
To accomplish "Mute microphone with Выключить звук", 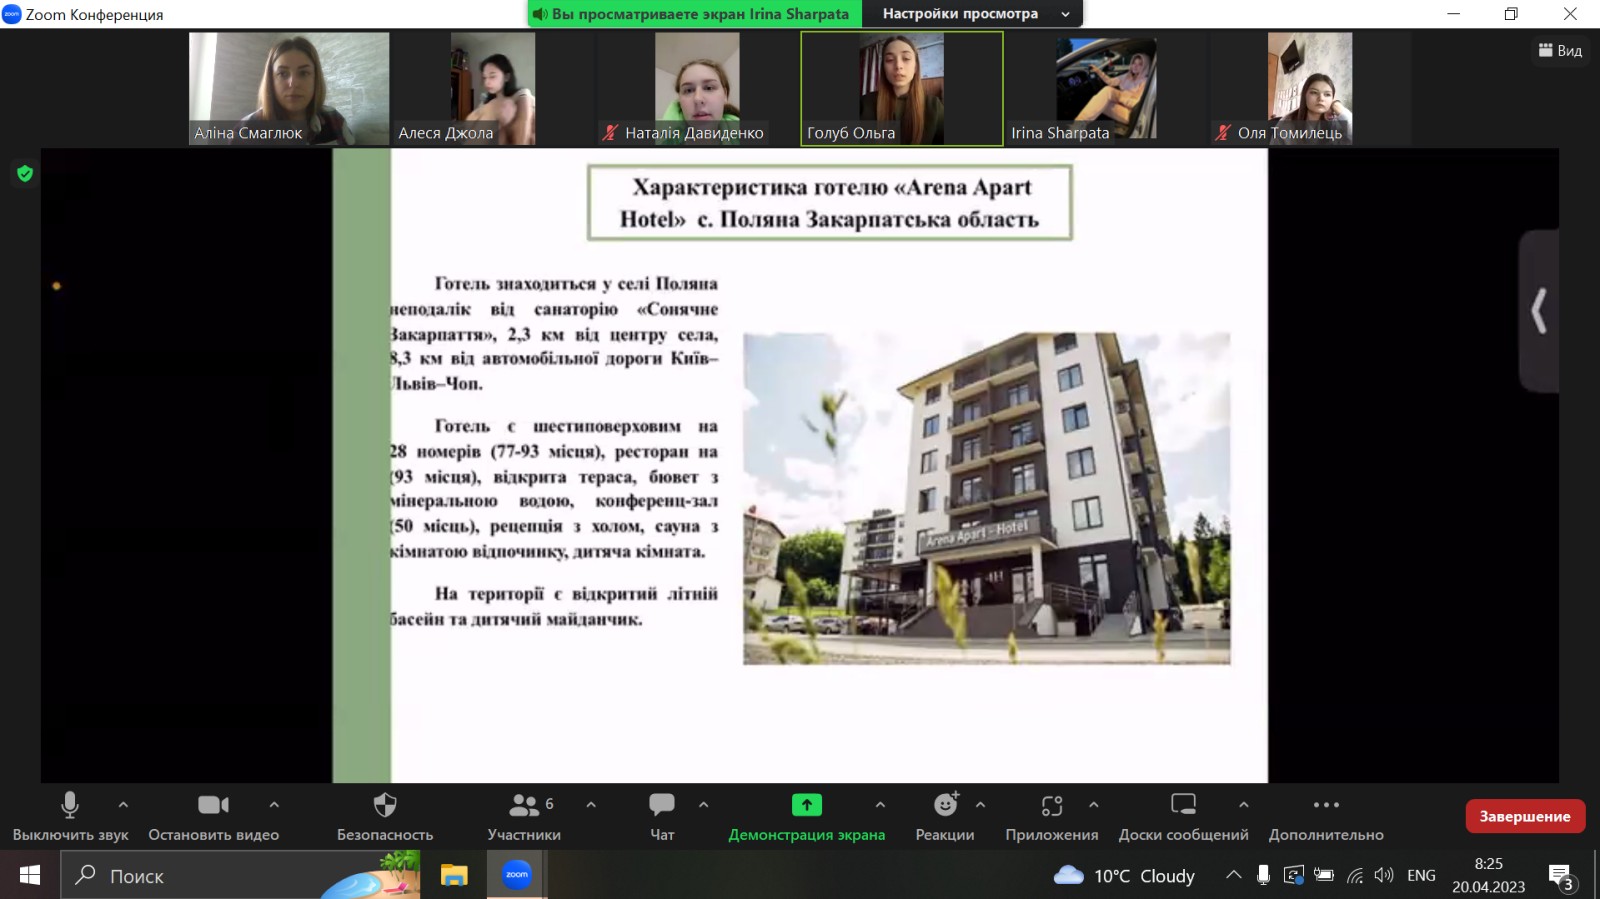I will pos(70,806).
